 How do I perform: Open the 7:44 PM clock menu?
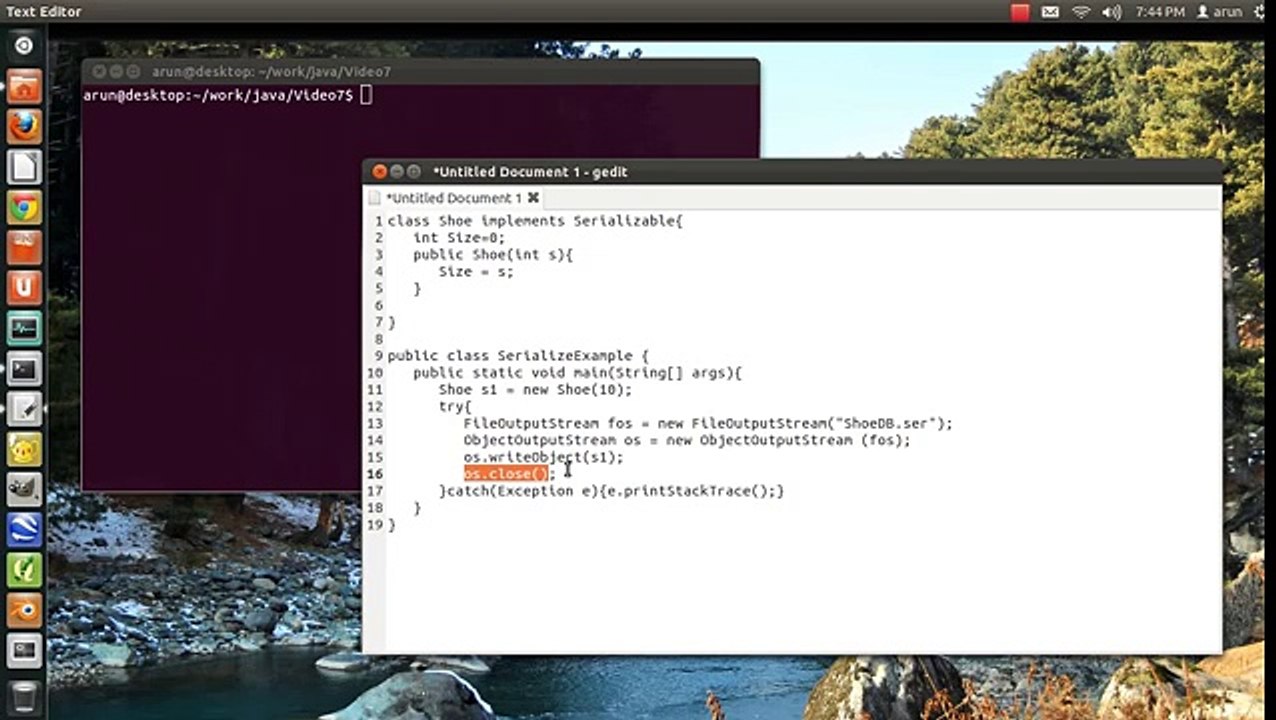point(1161,12)
